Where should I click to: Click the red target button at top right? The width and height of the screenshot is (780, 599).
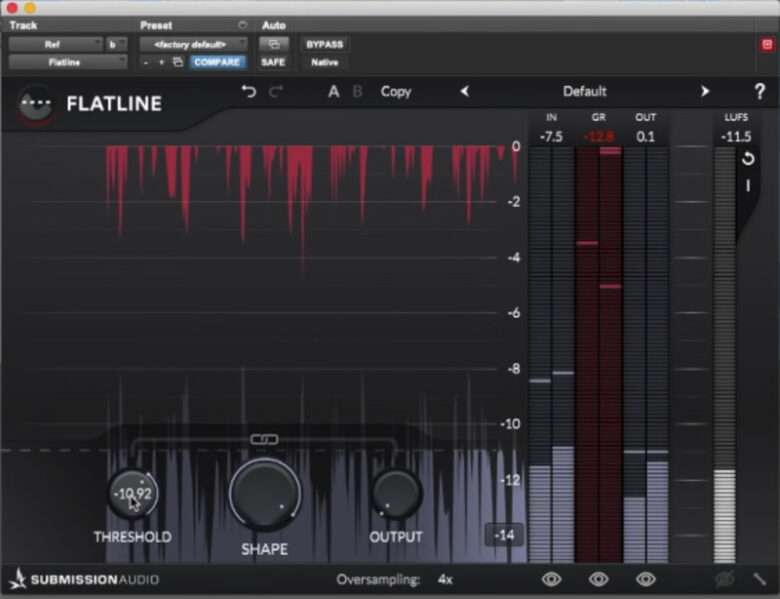point(767,45)
